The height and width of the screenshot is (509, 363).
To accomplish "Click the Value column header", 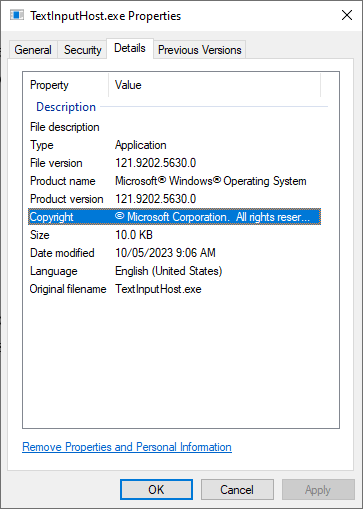I will 214,85.
